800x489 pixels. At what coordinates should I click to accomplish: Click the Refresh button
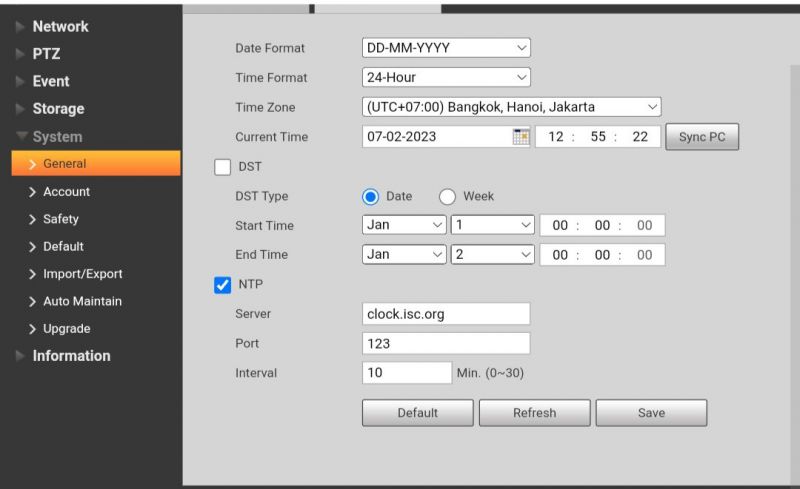pos(534,413)
